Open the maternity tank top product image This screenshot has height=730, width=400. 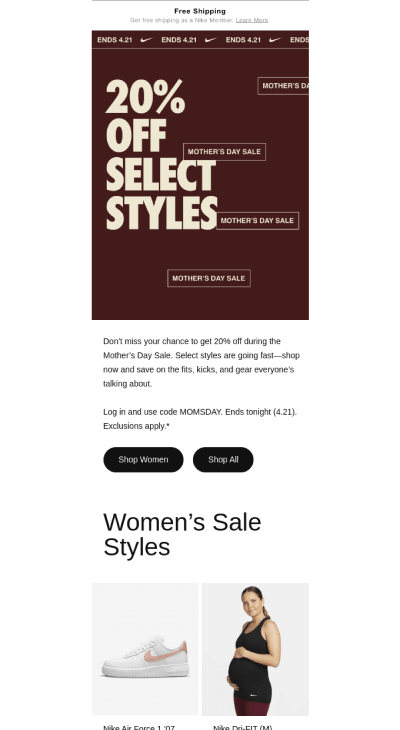pyautogui.click(x=255, y=649)
